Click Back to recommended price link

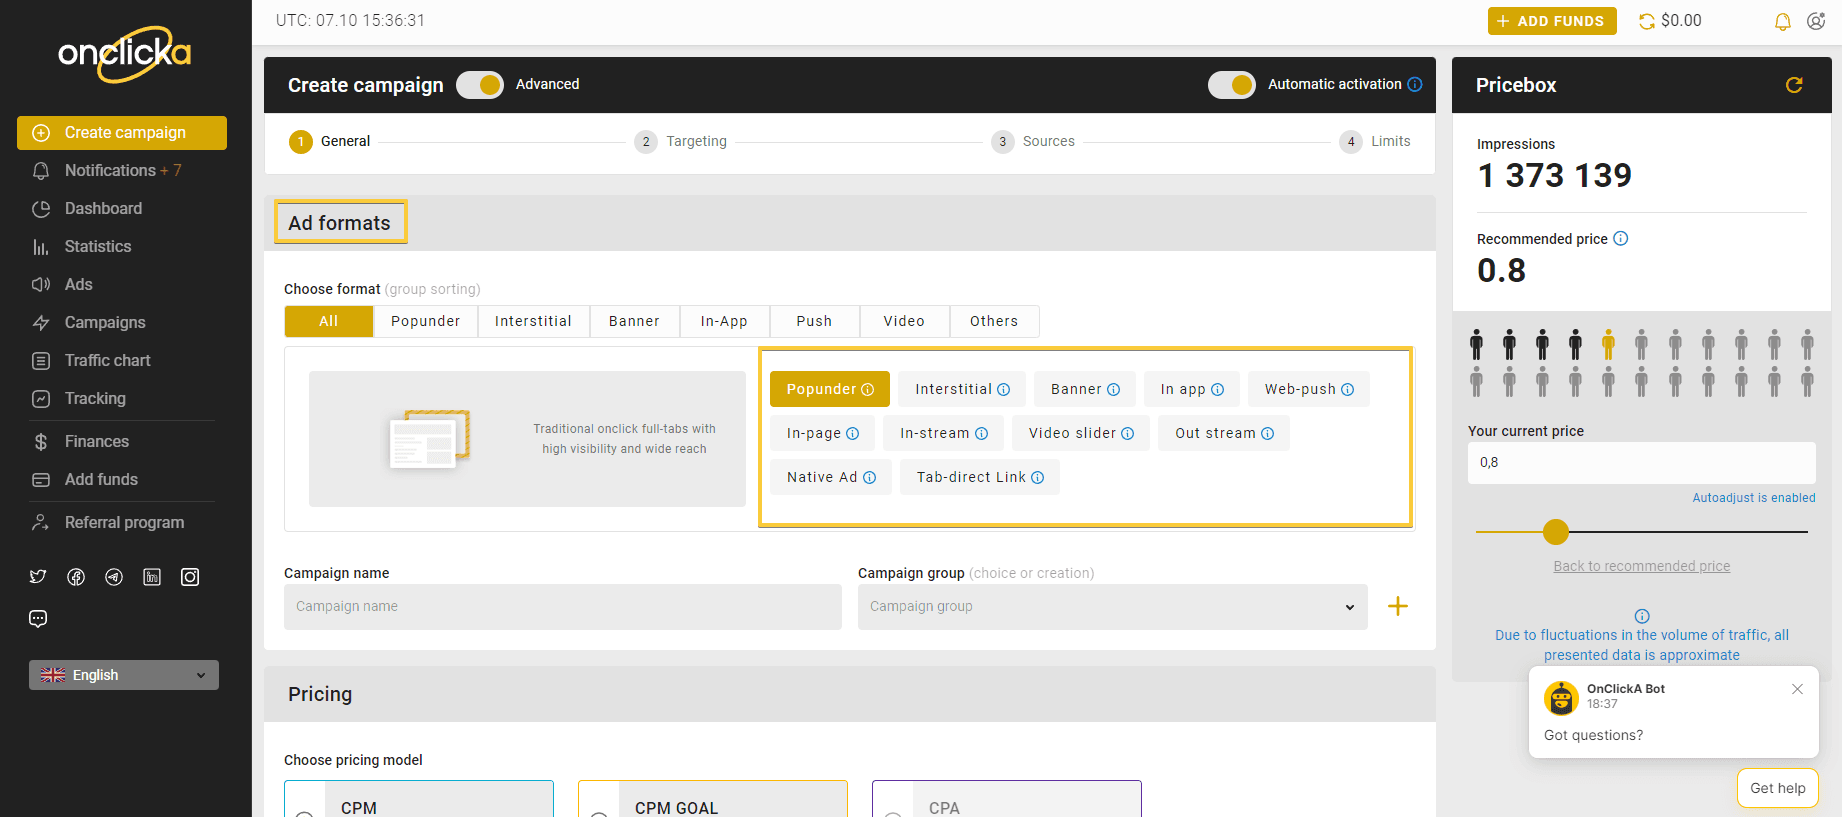pos(1641,566)
